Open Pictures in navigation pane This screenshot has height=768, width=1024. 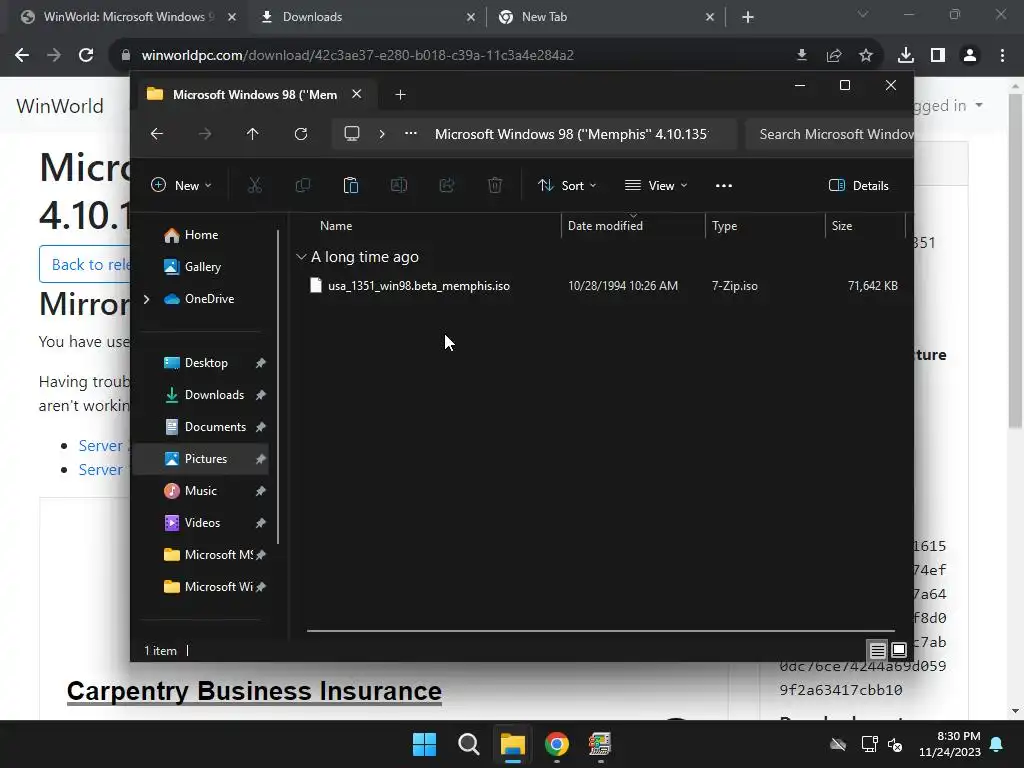pyautogui.click(x=206, y=458)
